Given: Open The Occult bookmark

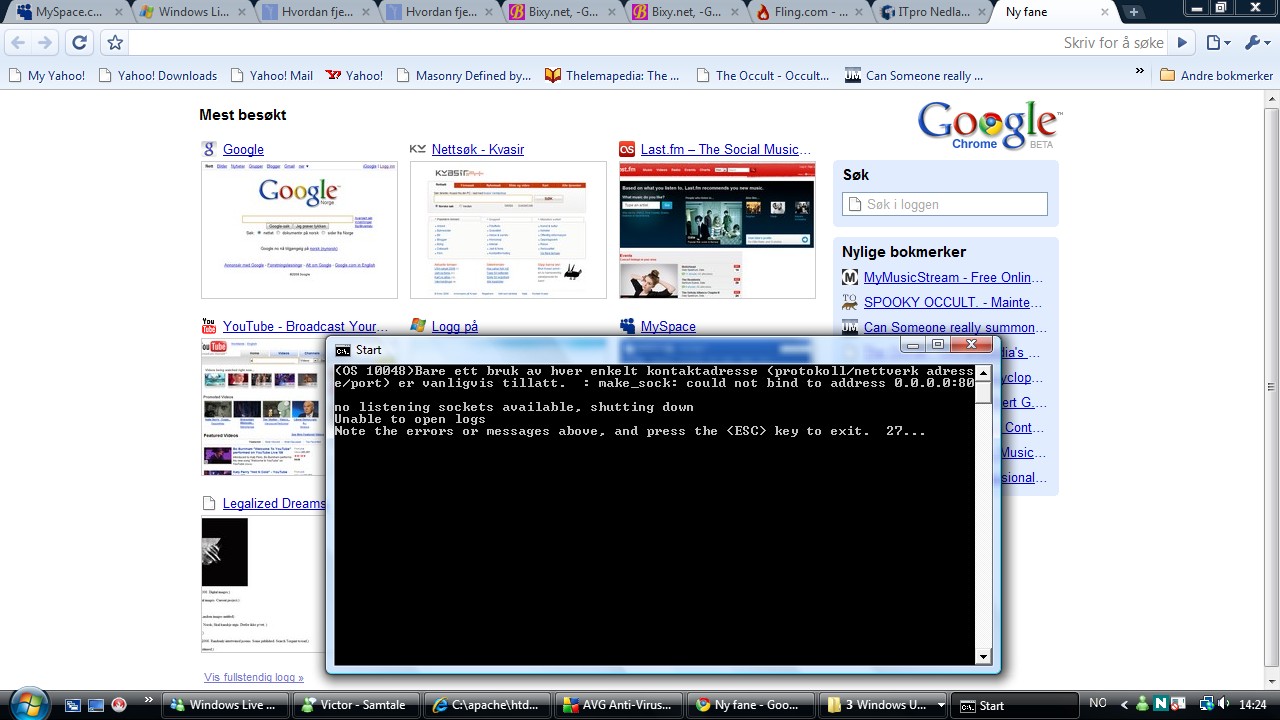Looking at the screenshot, I should 763,75.
